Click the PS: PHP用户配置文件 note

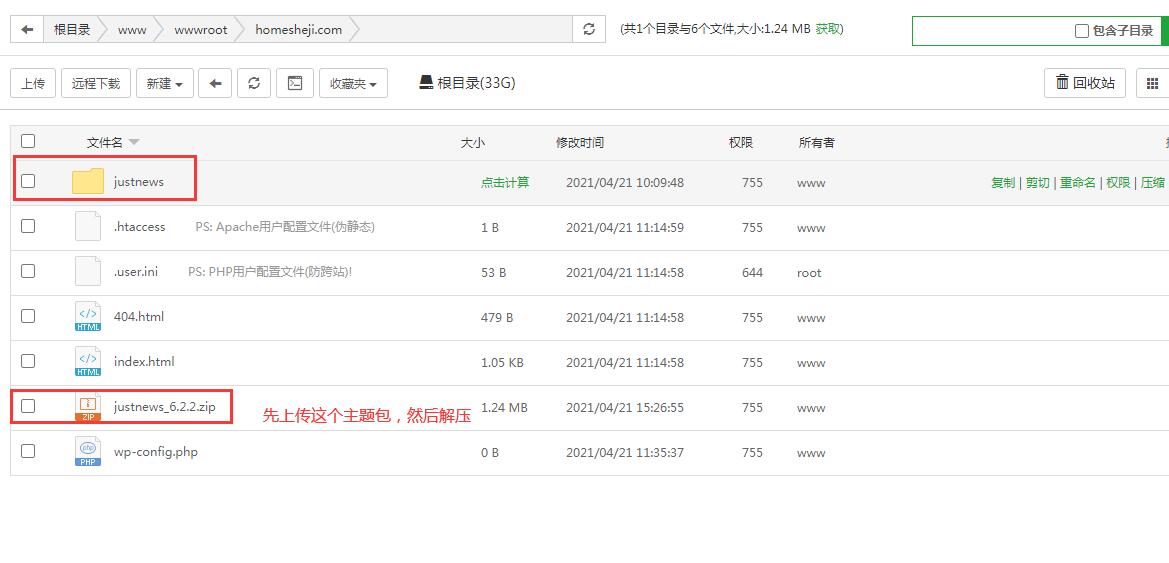point(269,272)
